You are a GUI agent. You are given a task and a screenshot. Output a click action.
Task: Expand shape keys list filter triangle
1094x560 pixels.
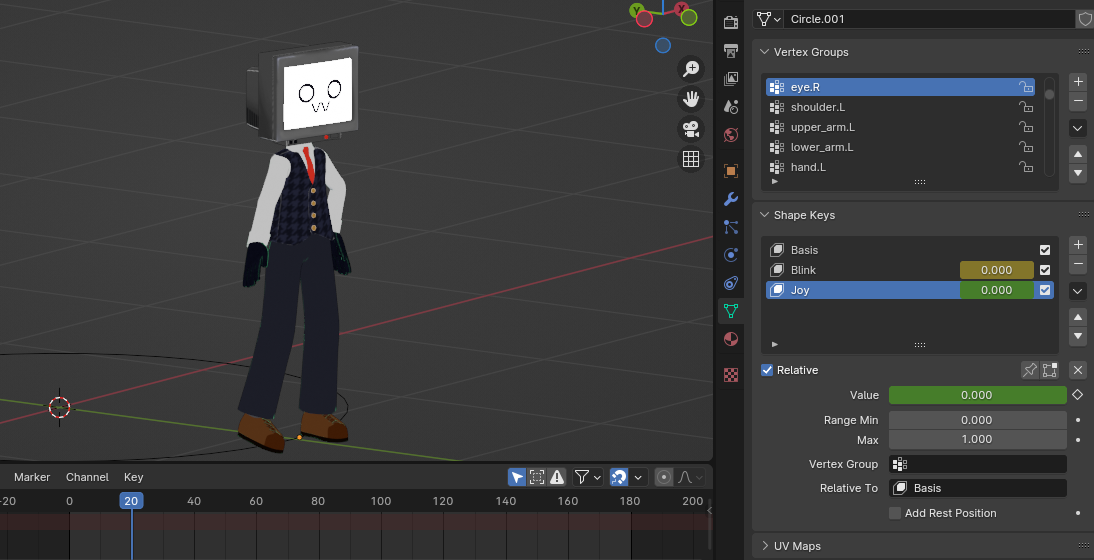[x=774, y=345]
